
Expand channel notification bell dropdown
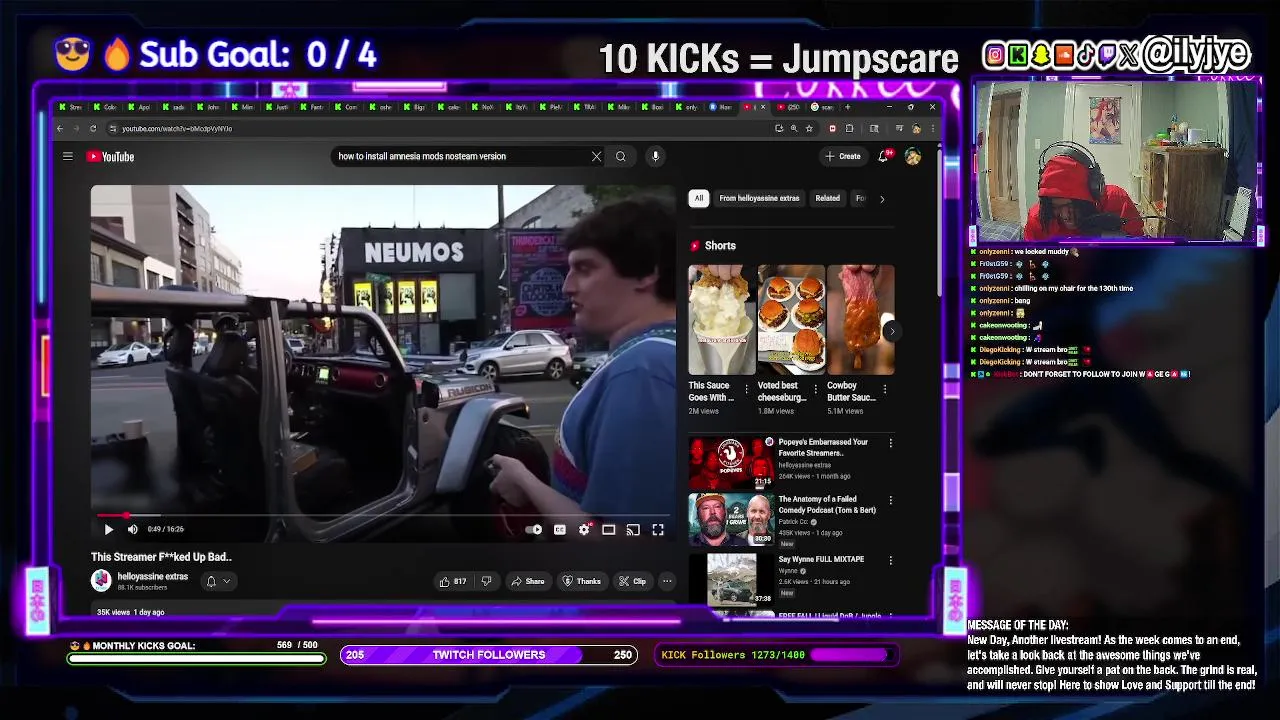tap(218, 581)
